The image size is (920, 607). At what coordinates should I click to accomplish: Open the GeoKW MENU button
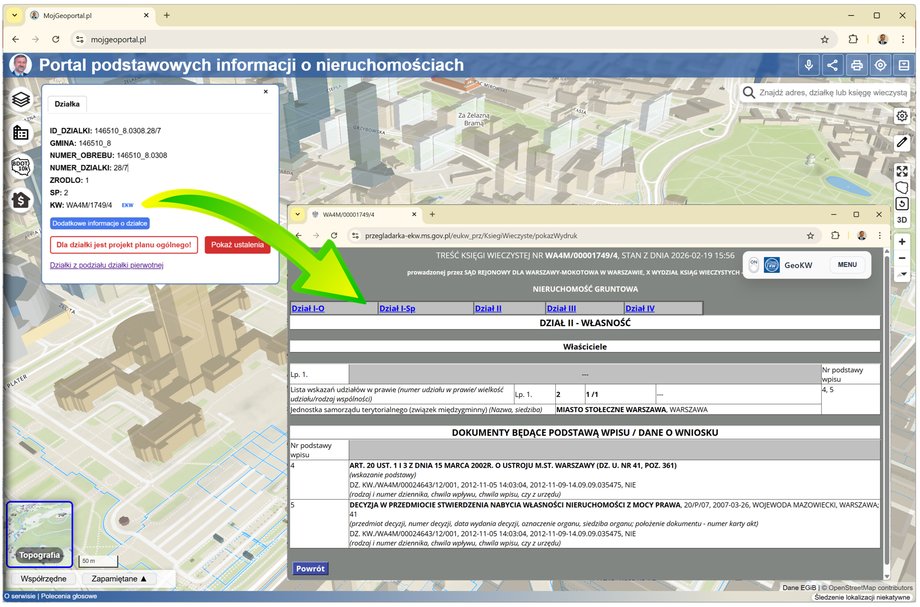847,265
